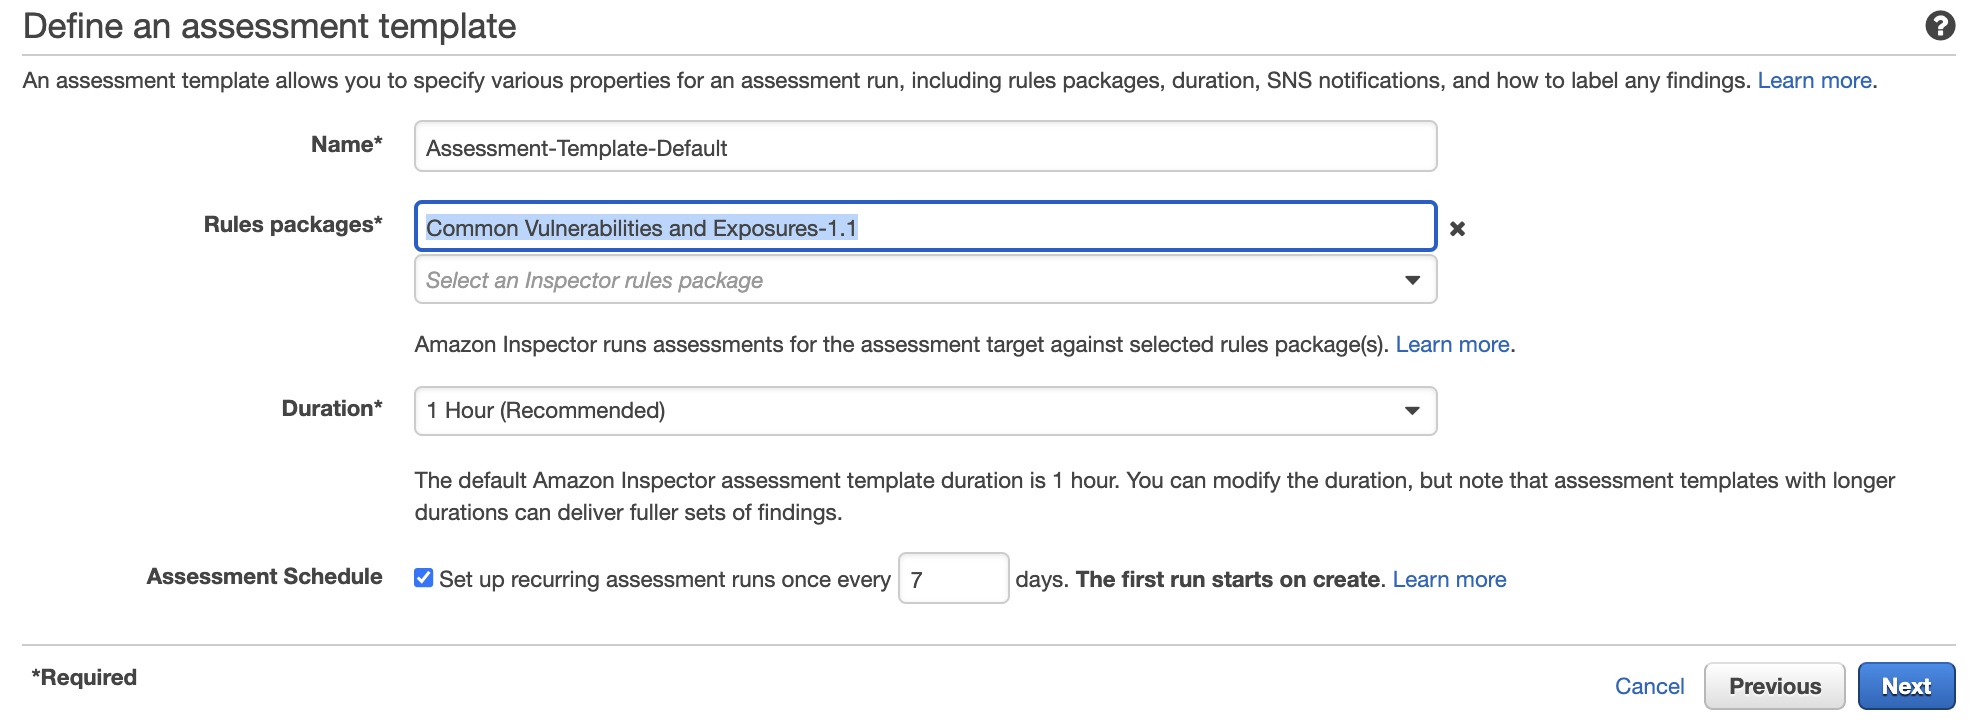Open the help question mark icon
This screenshot has width=1980, height=720.
(x=1940, y=26)
